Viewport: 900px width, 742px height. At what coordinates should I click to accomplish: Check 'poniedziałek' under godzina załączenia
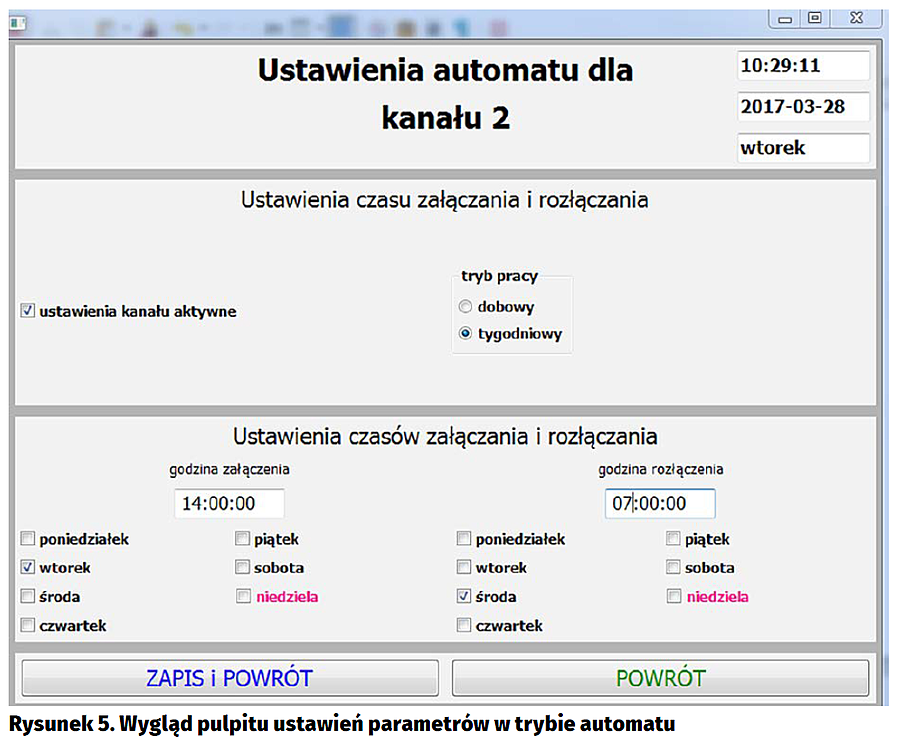[28, 539]
